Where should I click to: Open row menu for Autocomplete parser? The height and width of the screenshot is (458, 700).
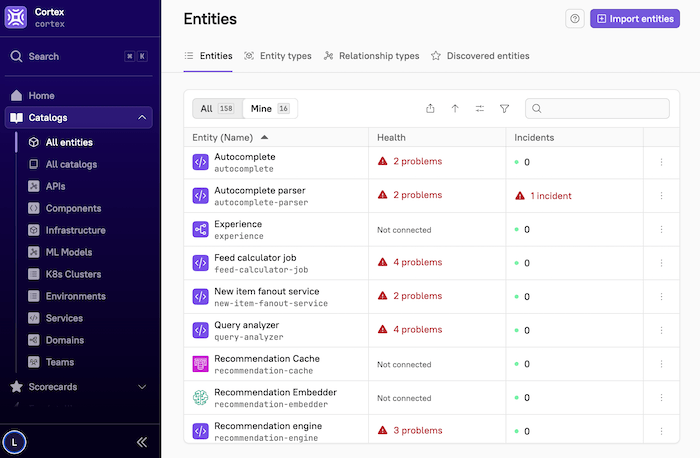pos(661,196)
